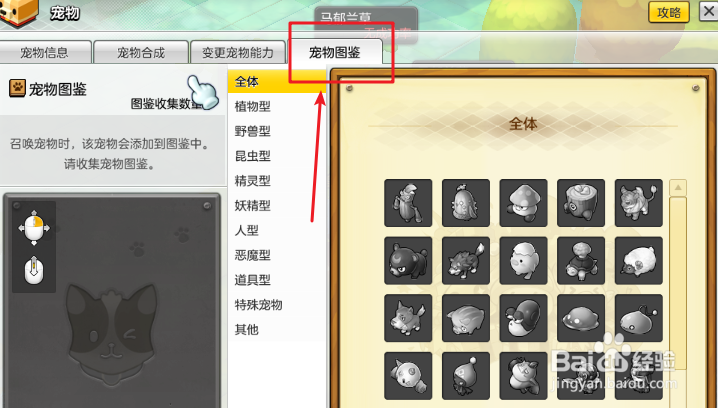Pick the snail pet icon
The height and width of the screenshot is (408, 718).
pos(523,318)
